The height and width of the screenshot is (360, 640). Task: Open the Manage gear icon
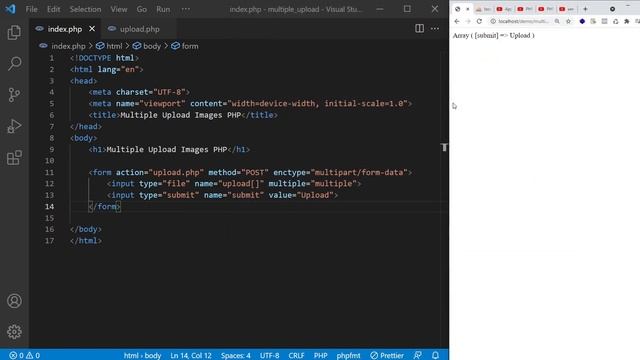point(14,332)
